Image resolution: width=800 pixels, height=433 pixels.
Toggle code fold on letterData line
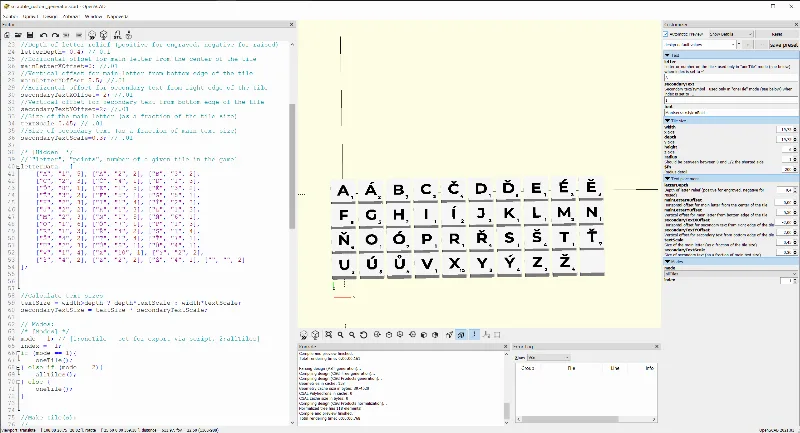(19, 167)
